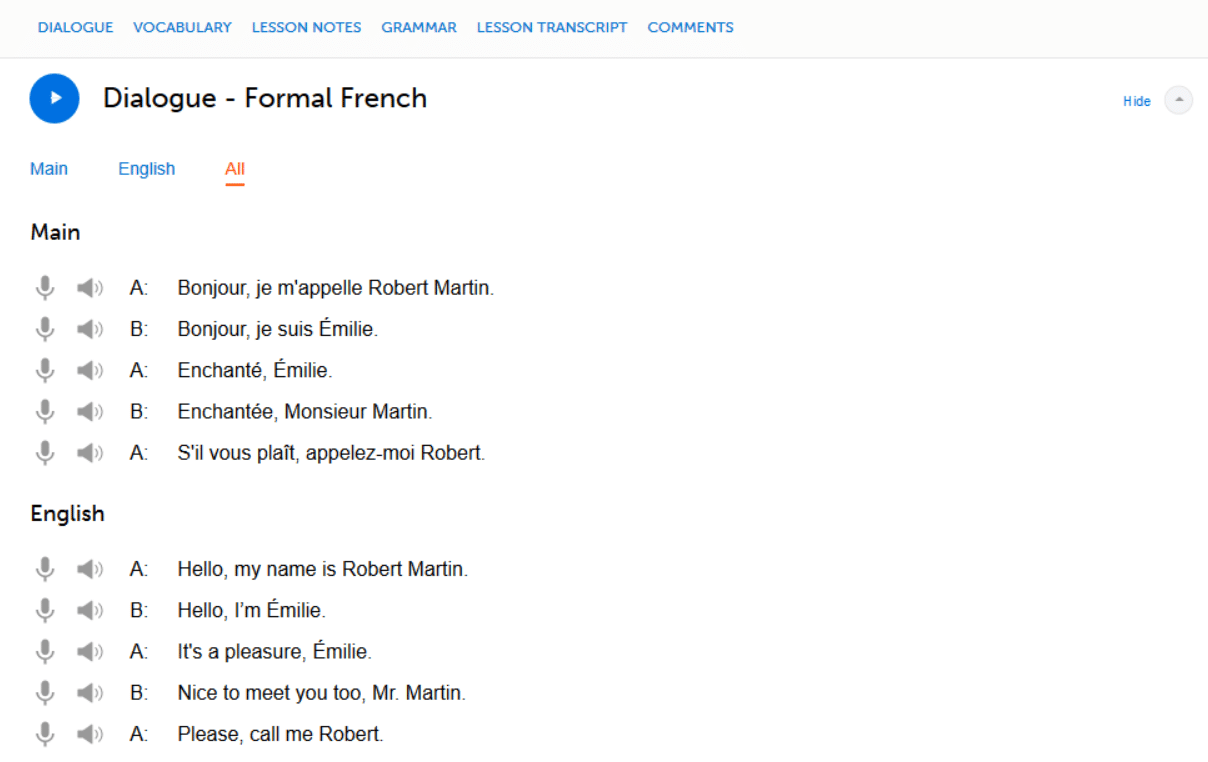
Task: Click the microphone beside "Enchanté, Émilie"
Action: click(44, 370)
